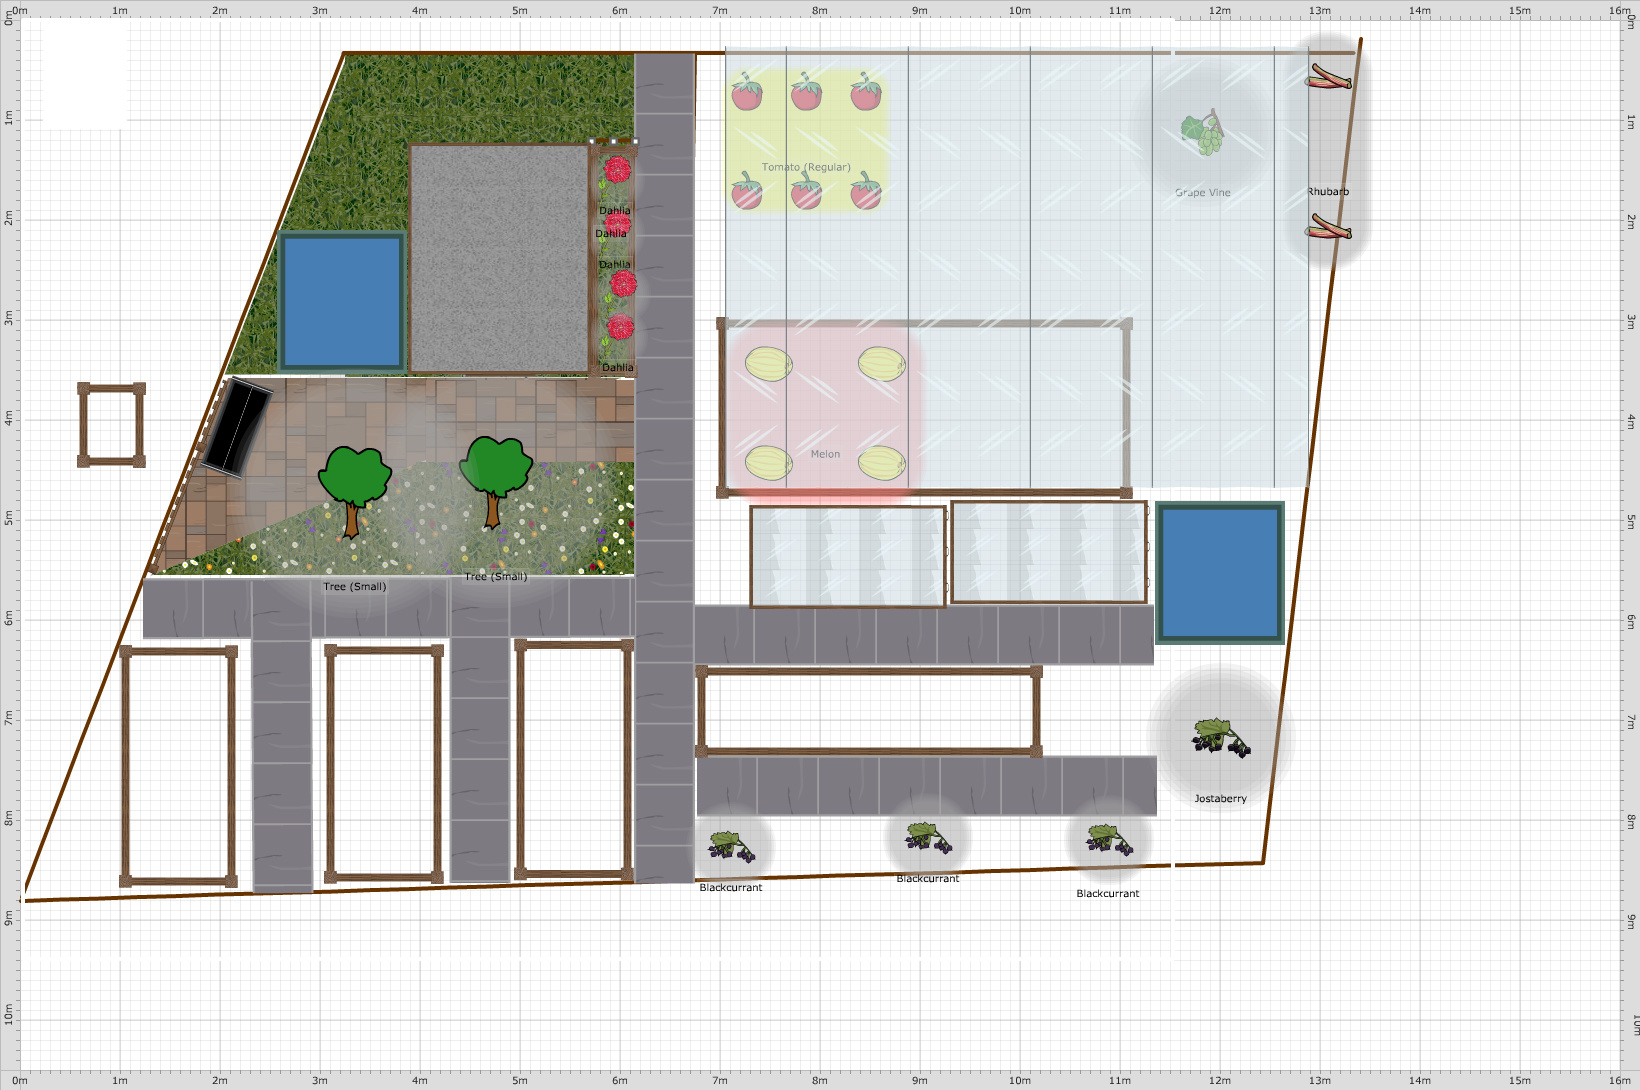Select the long horizontal raised bed frame
The height and width of the screenshot is (1090, 1640).
pos(869,712)
